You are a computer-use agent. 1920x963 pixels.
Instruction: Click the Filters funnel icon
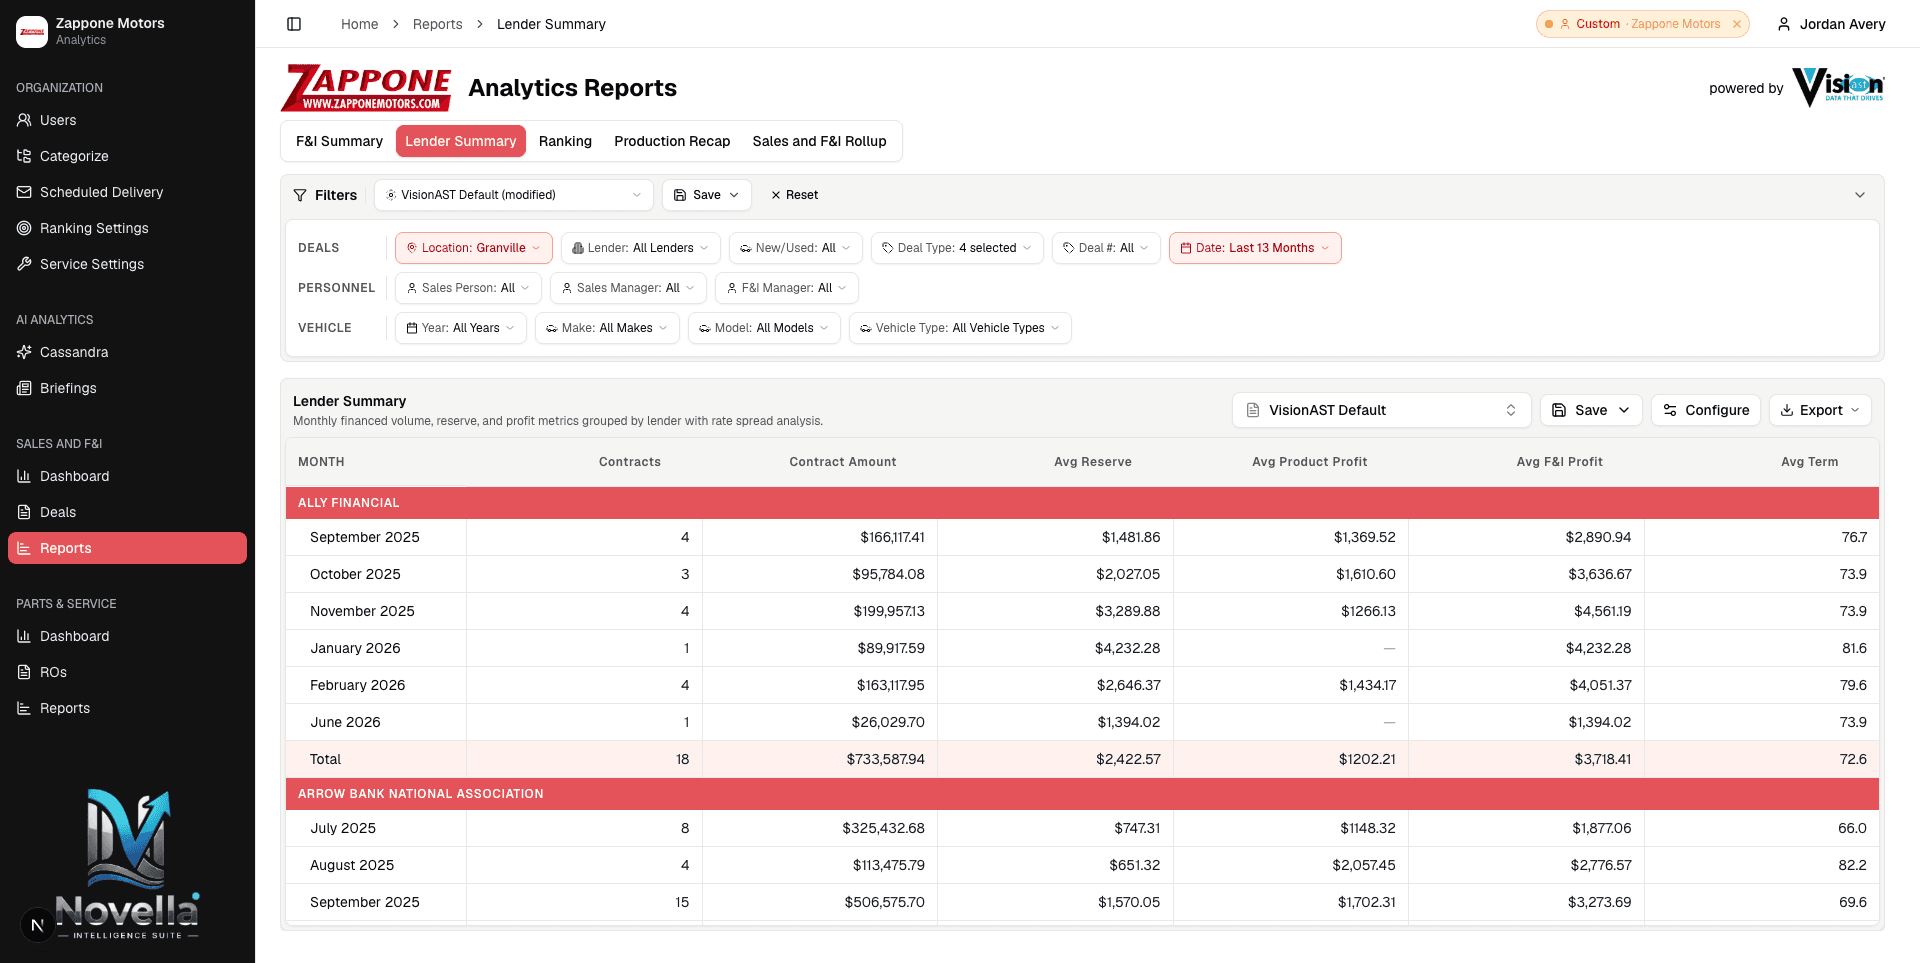[300, 195]
